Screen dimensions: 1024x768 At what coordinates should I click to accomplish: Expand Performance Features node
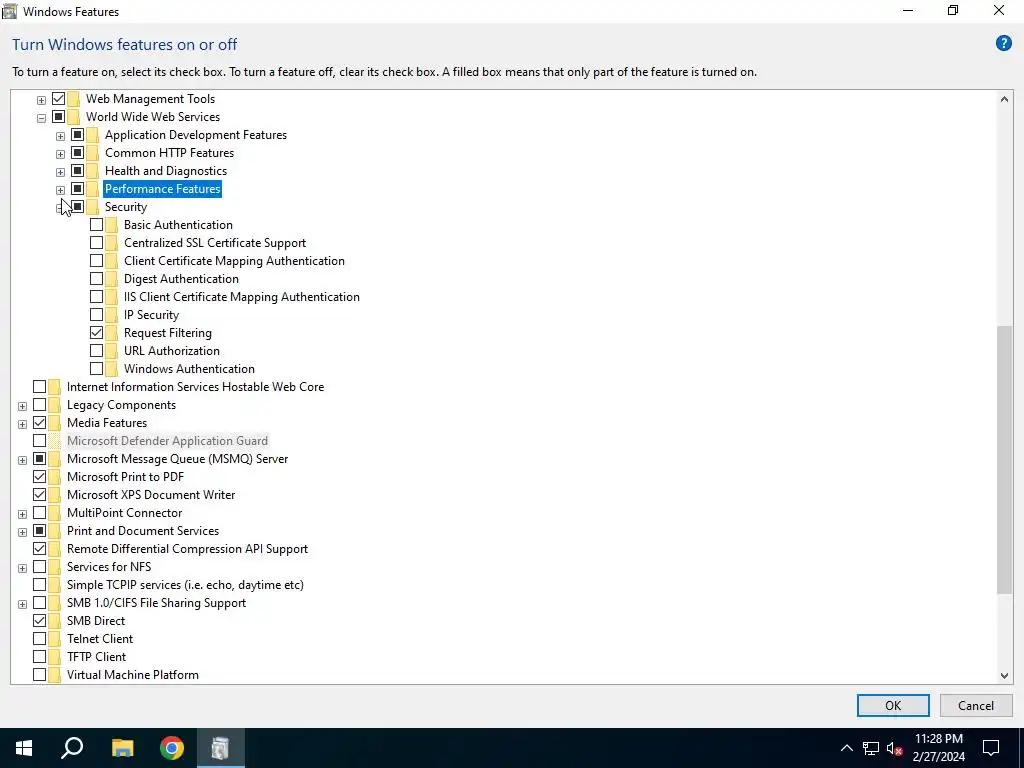click(x=60, y=190)
